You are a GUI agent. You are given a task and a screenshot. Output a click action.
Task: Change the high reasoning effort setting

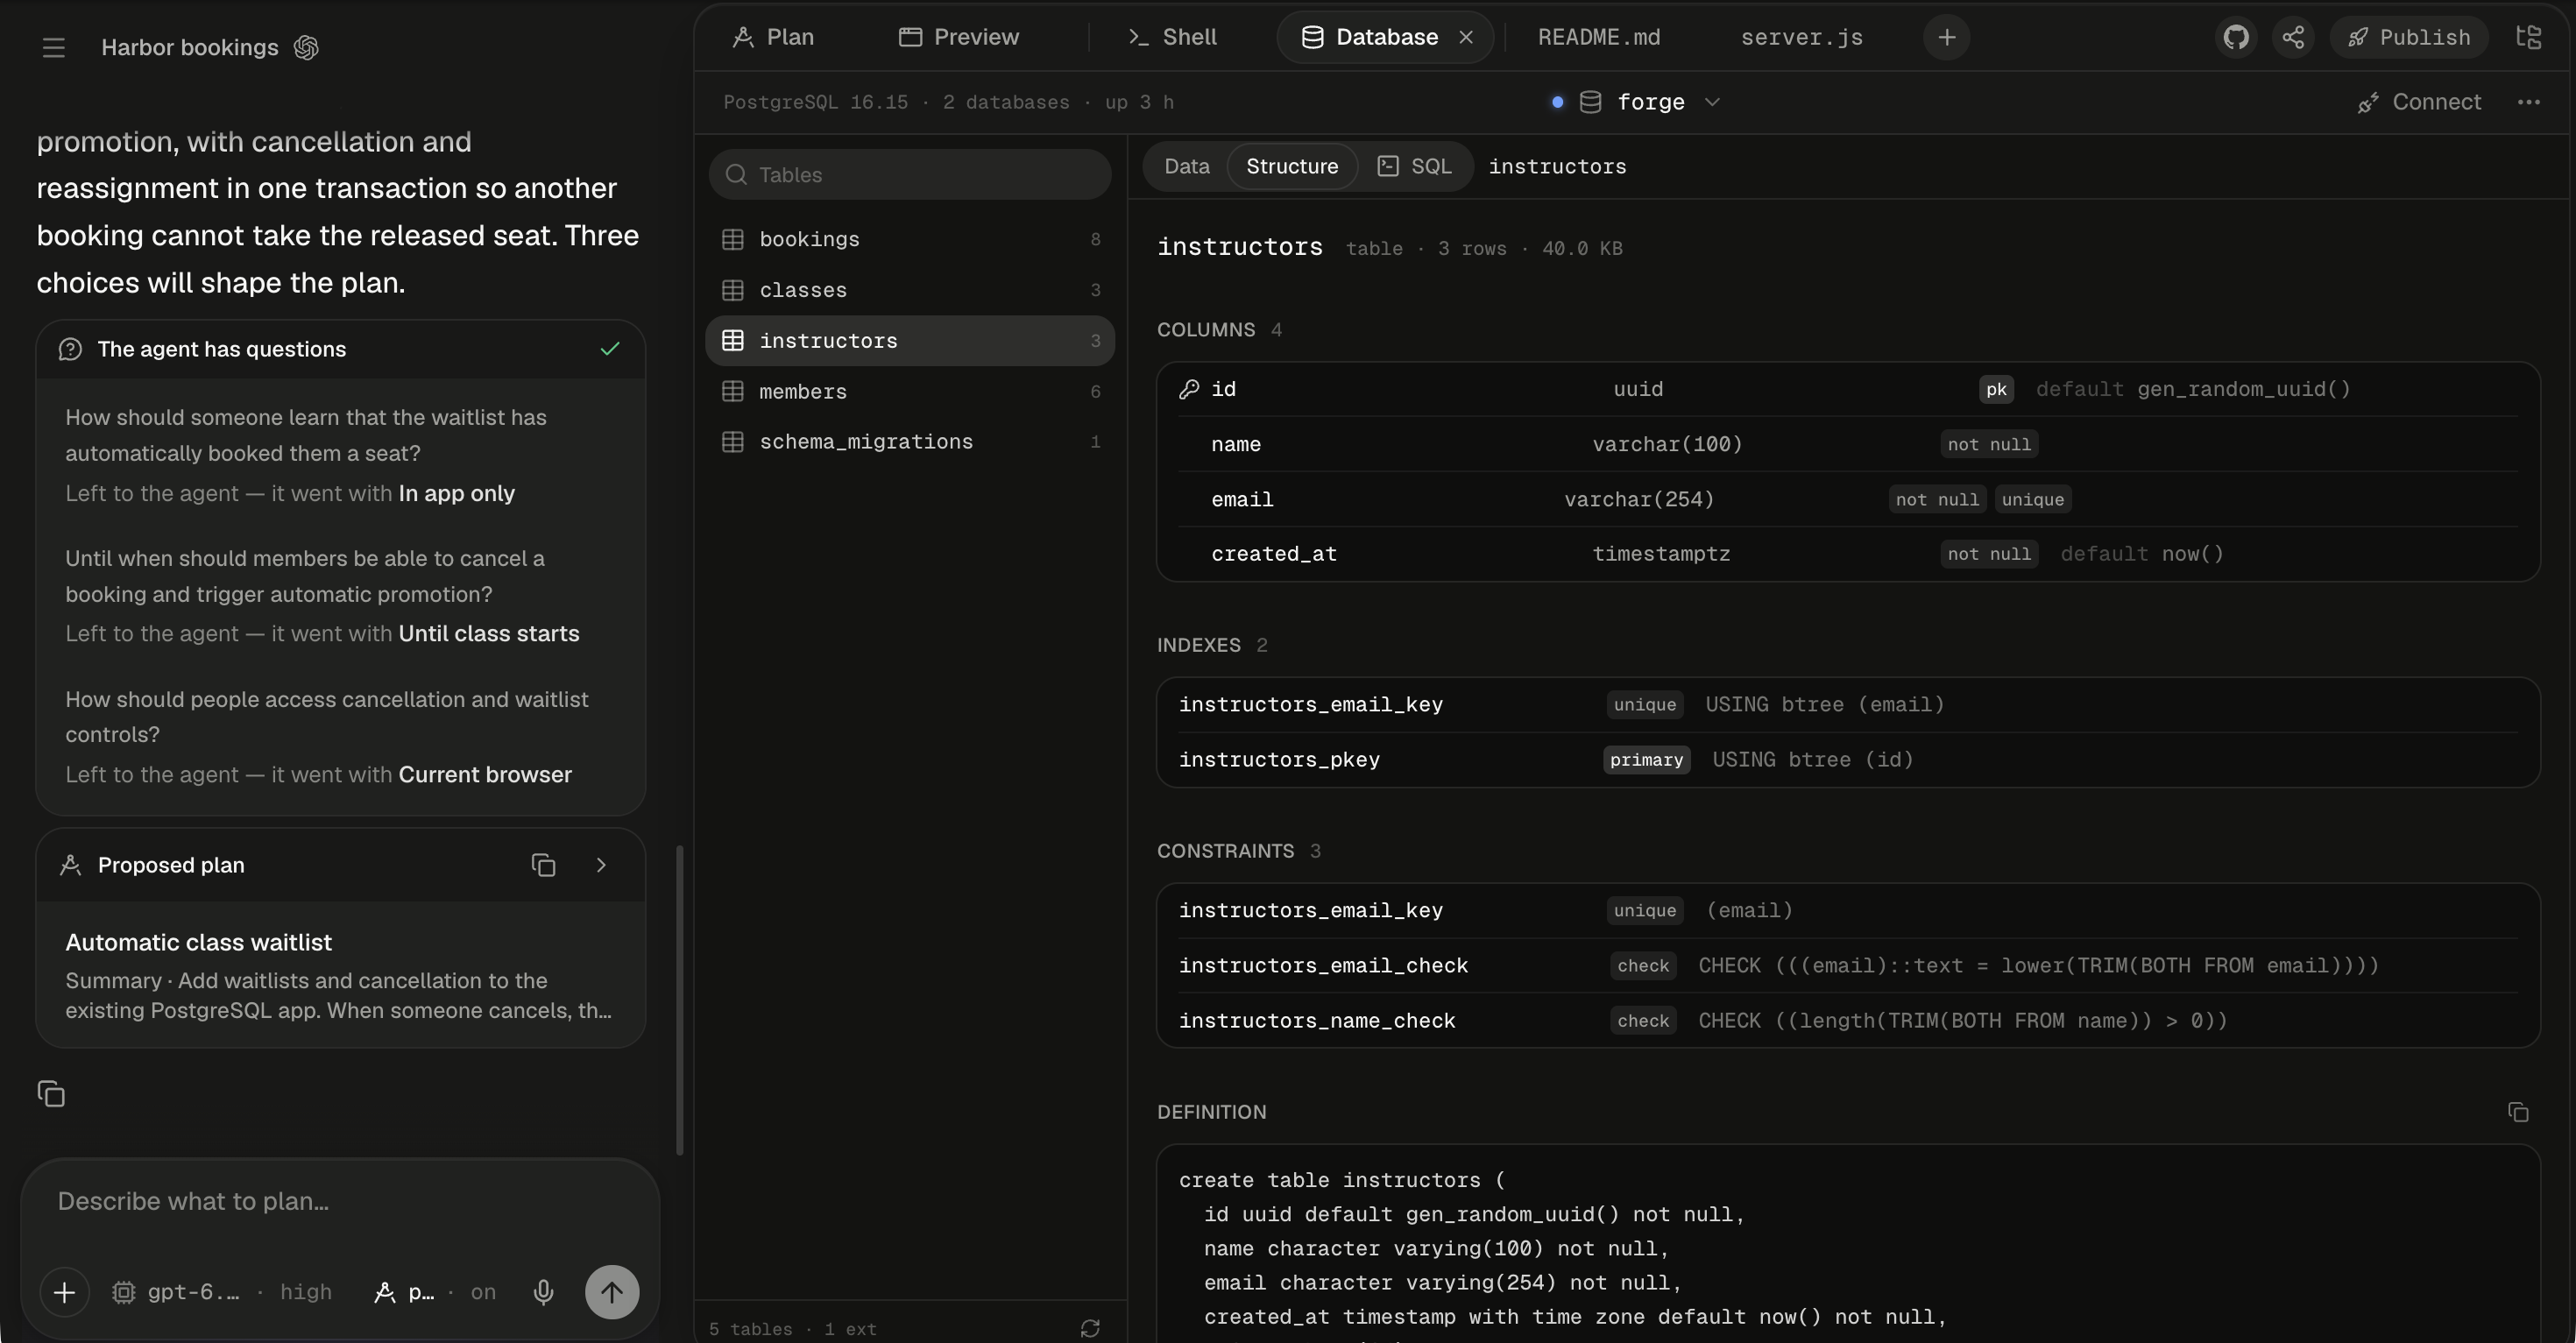(x=306, y=1292)
